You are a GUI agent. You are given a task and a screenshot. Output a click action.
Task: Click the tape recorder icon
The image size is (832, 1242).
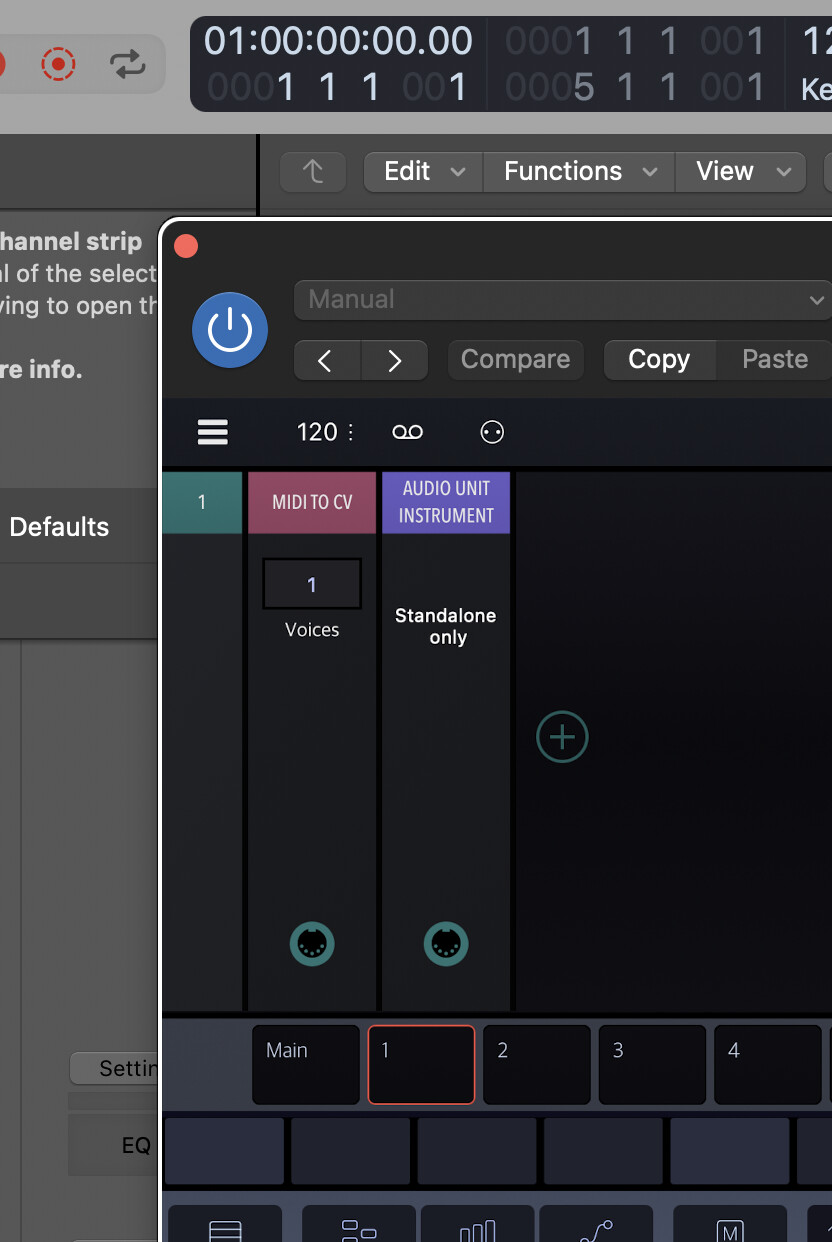click(407, 432)
